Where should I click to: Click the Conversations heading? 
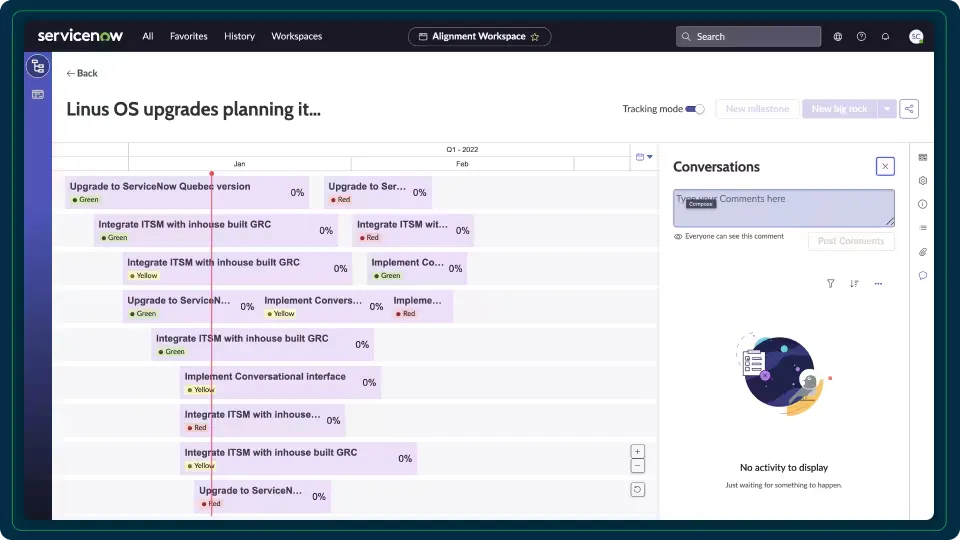click(716, 167)
